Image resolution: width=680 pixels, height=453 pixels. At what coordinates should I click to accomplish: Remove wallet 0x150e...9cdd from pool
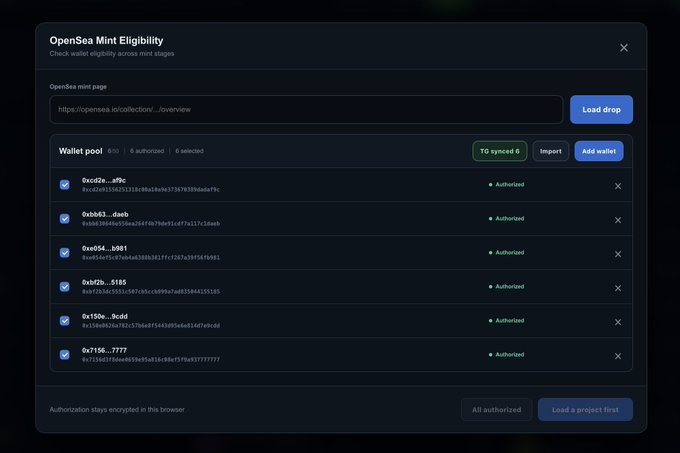618,322
